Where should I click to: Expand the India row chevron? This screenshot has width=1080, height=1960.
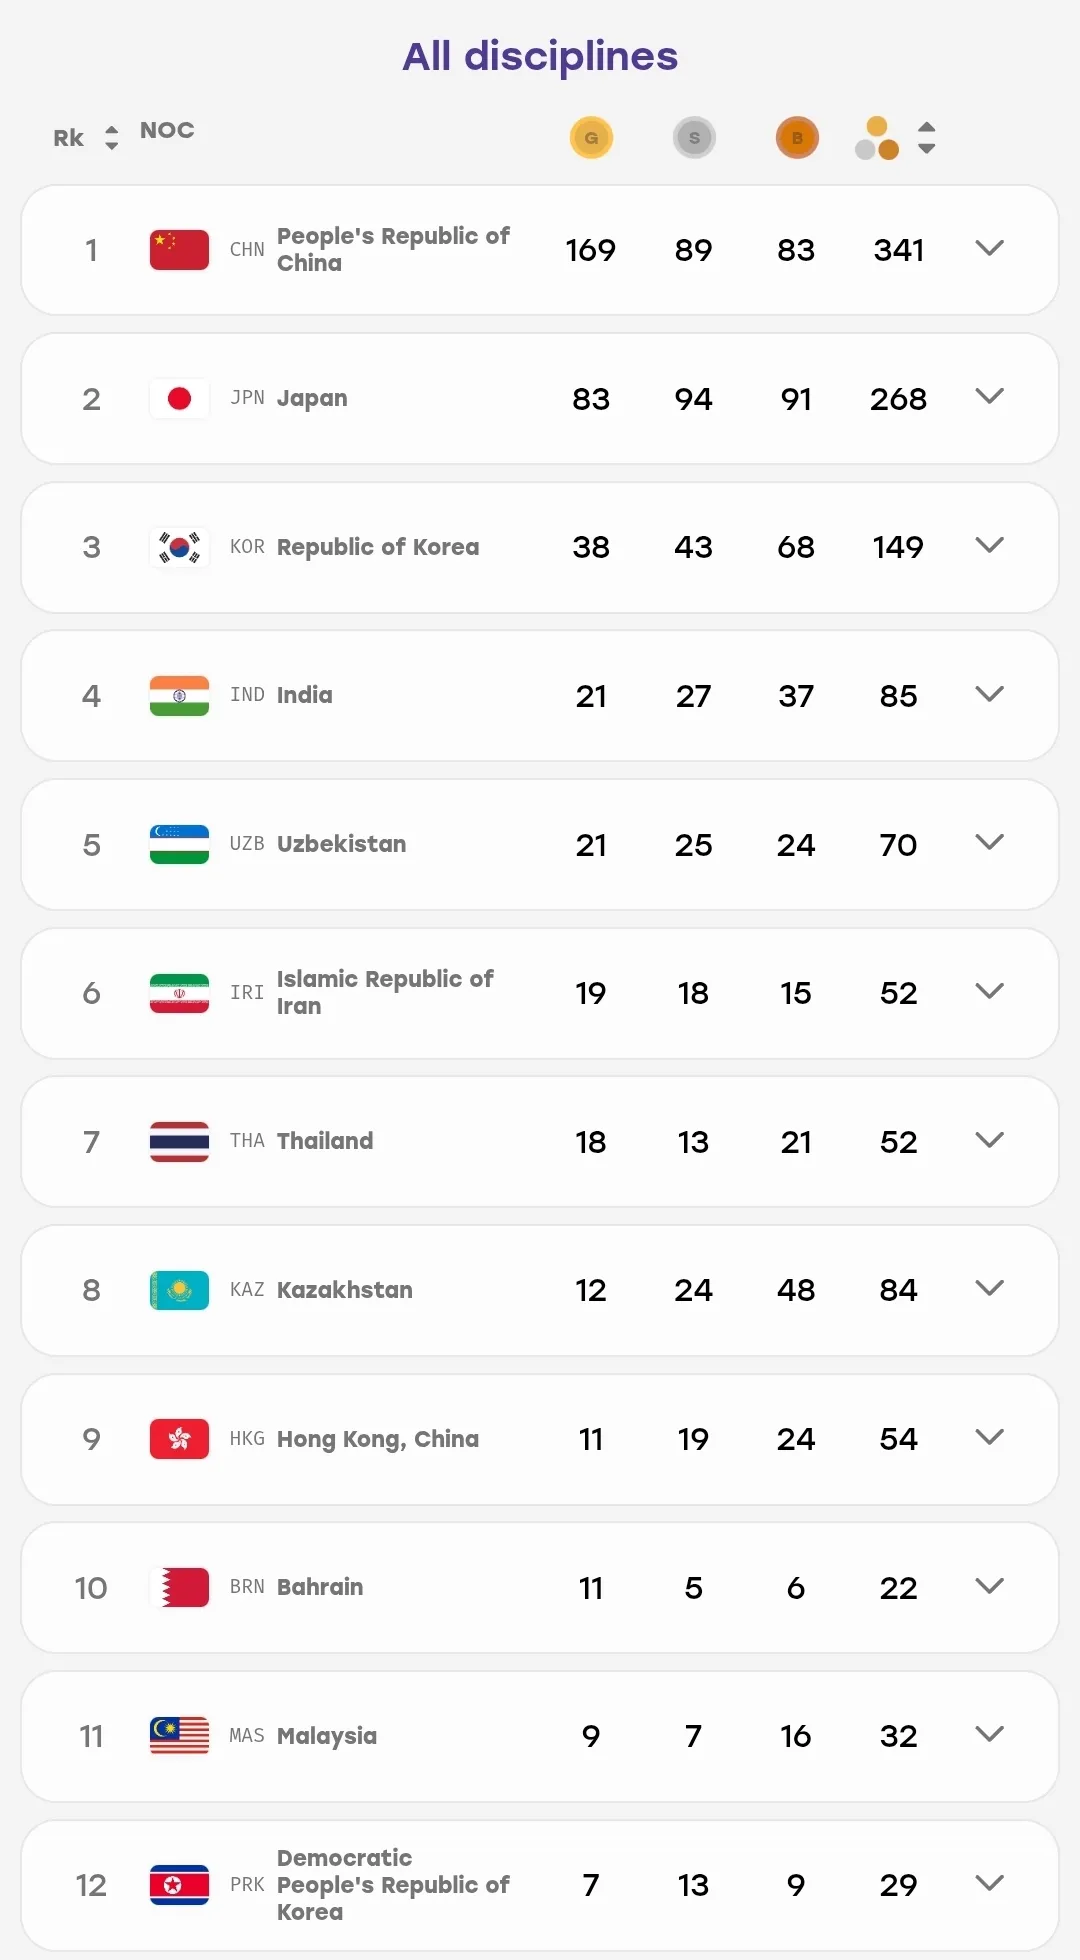[989, 694]
